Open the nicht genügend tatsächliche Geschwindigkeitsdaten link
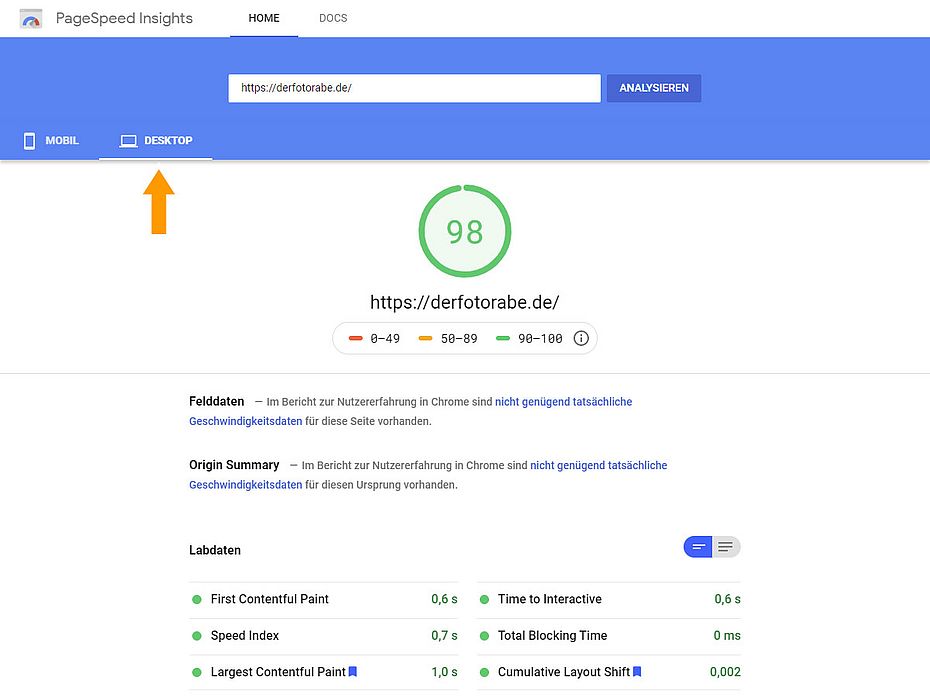This screenshot has height=698, width=930. (565, 401)
